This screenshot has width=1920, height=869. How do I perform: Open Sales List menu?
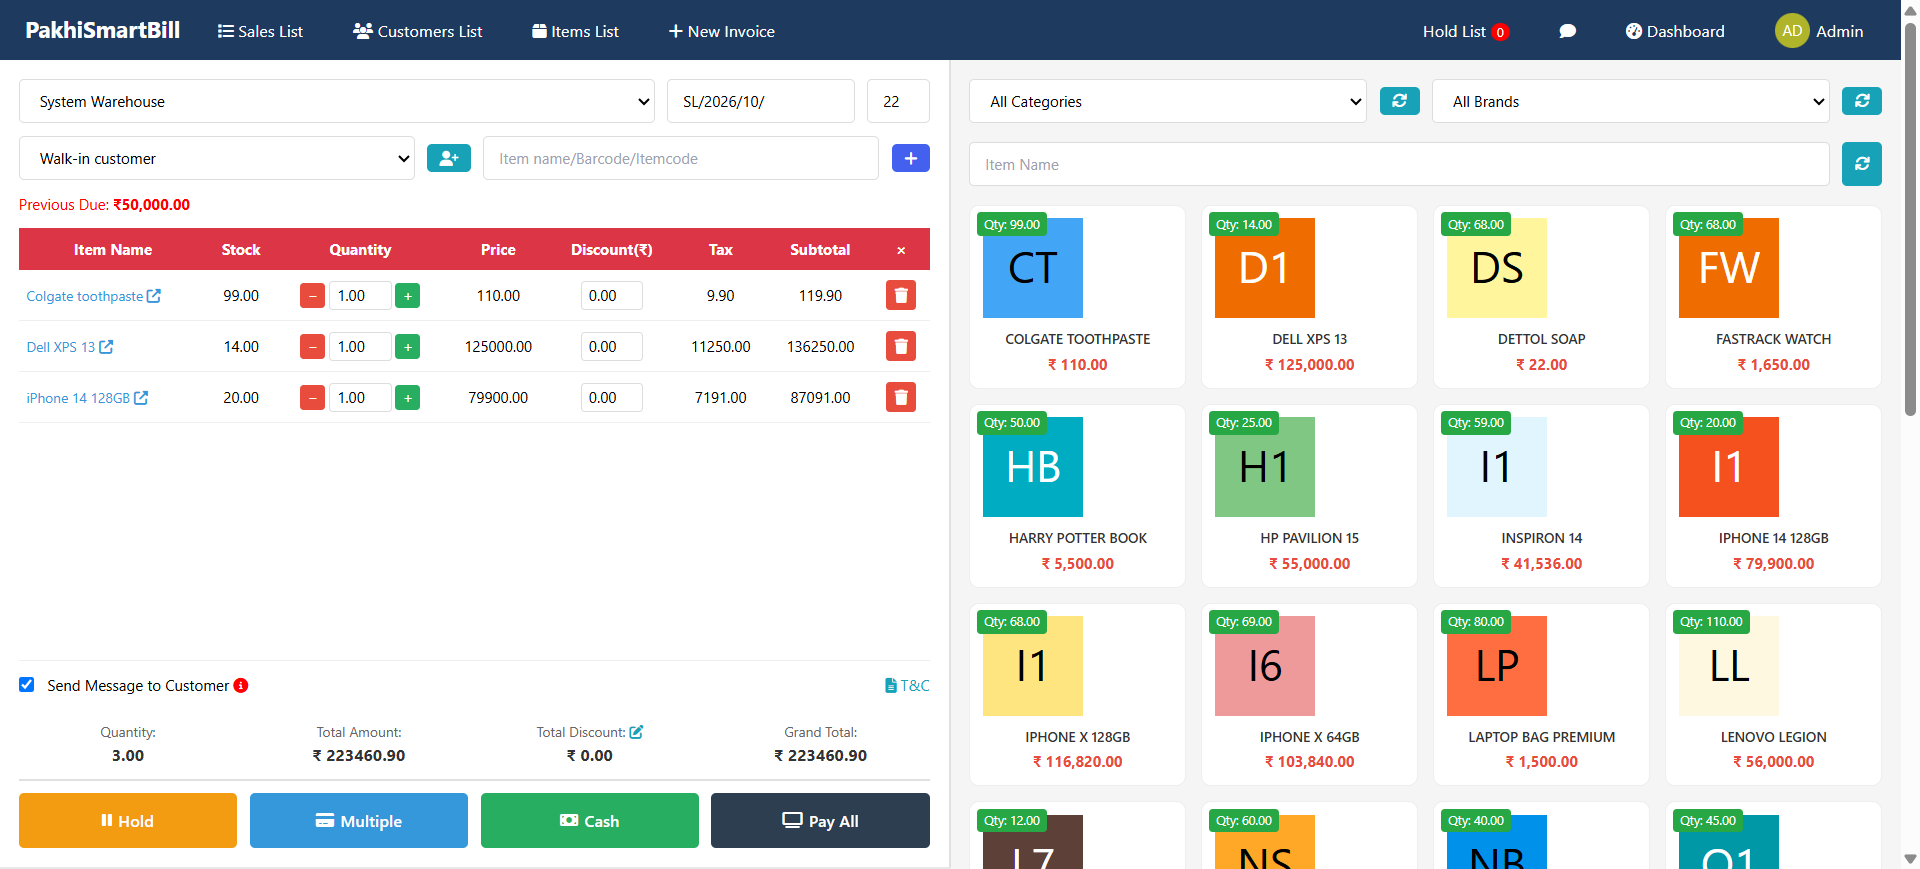point(260,31)
